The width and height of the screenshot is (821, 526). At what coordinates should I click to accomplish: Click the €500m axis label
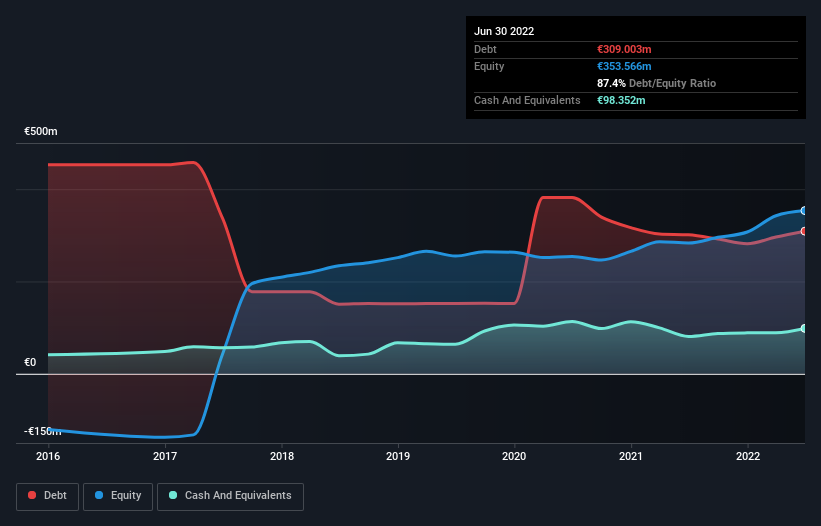41,131
